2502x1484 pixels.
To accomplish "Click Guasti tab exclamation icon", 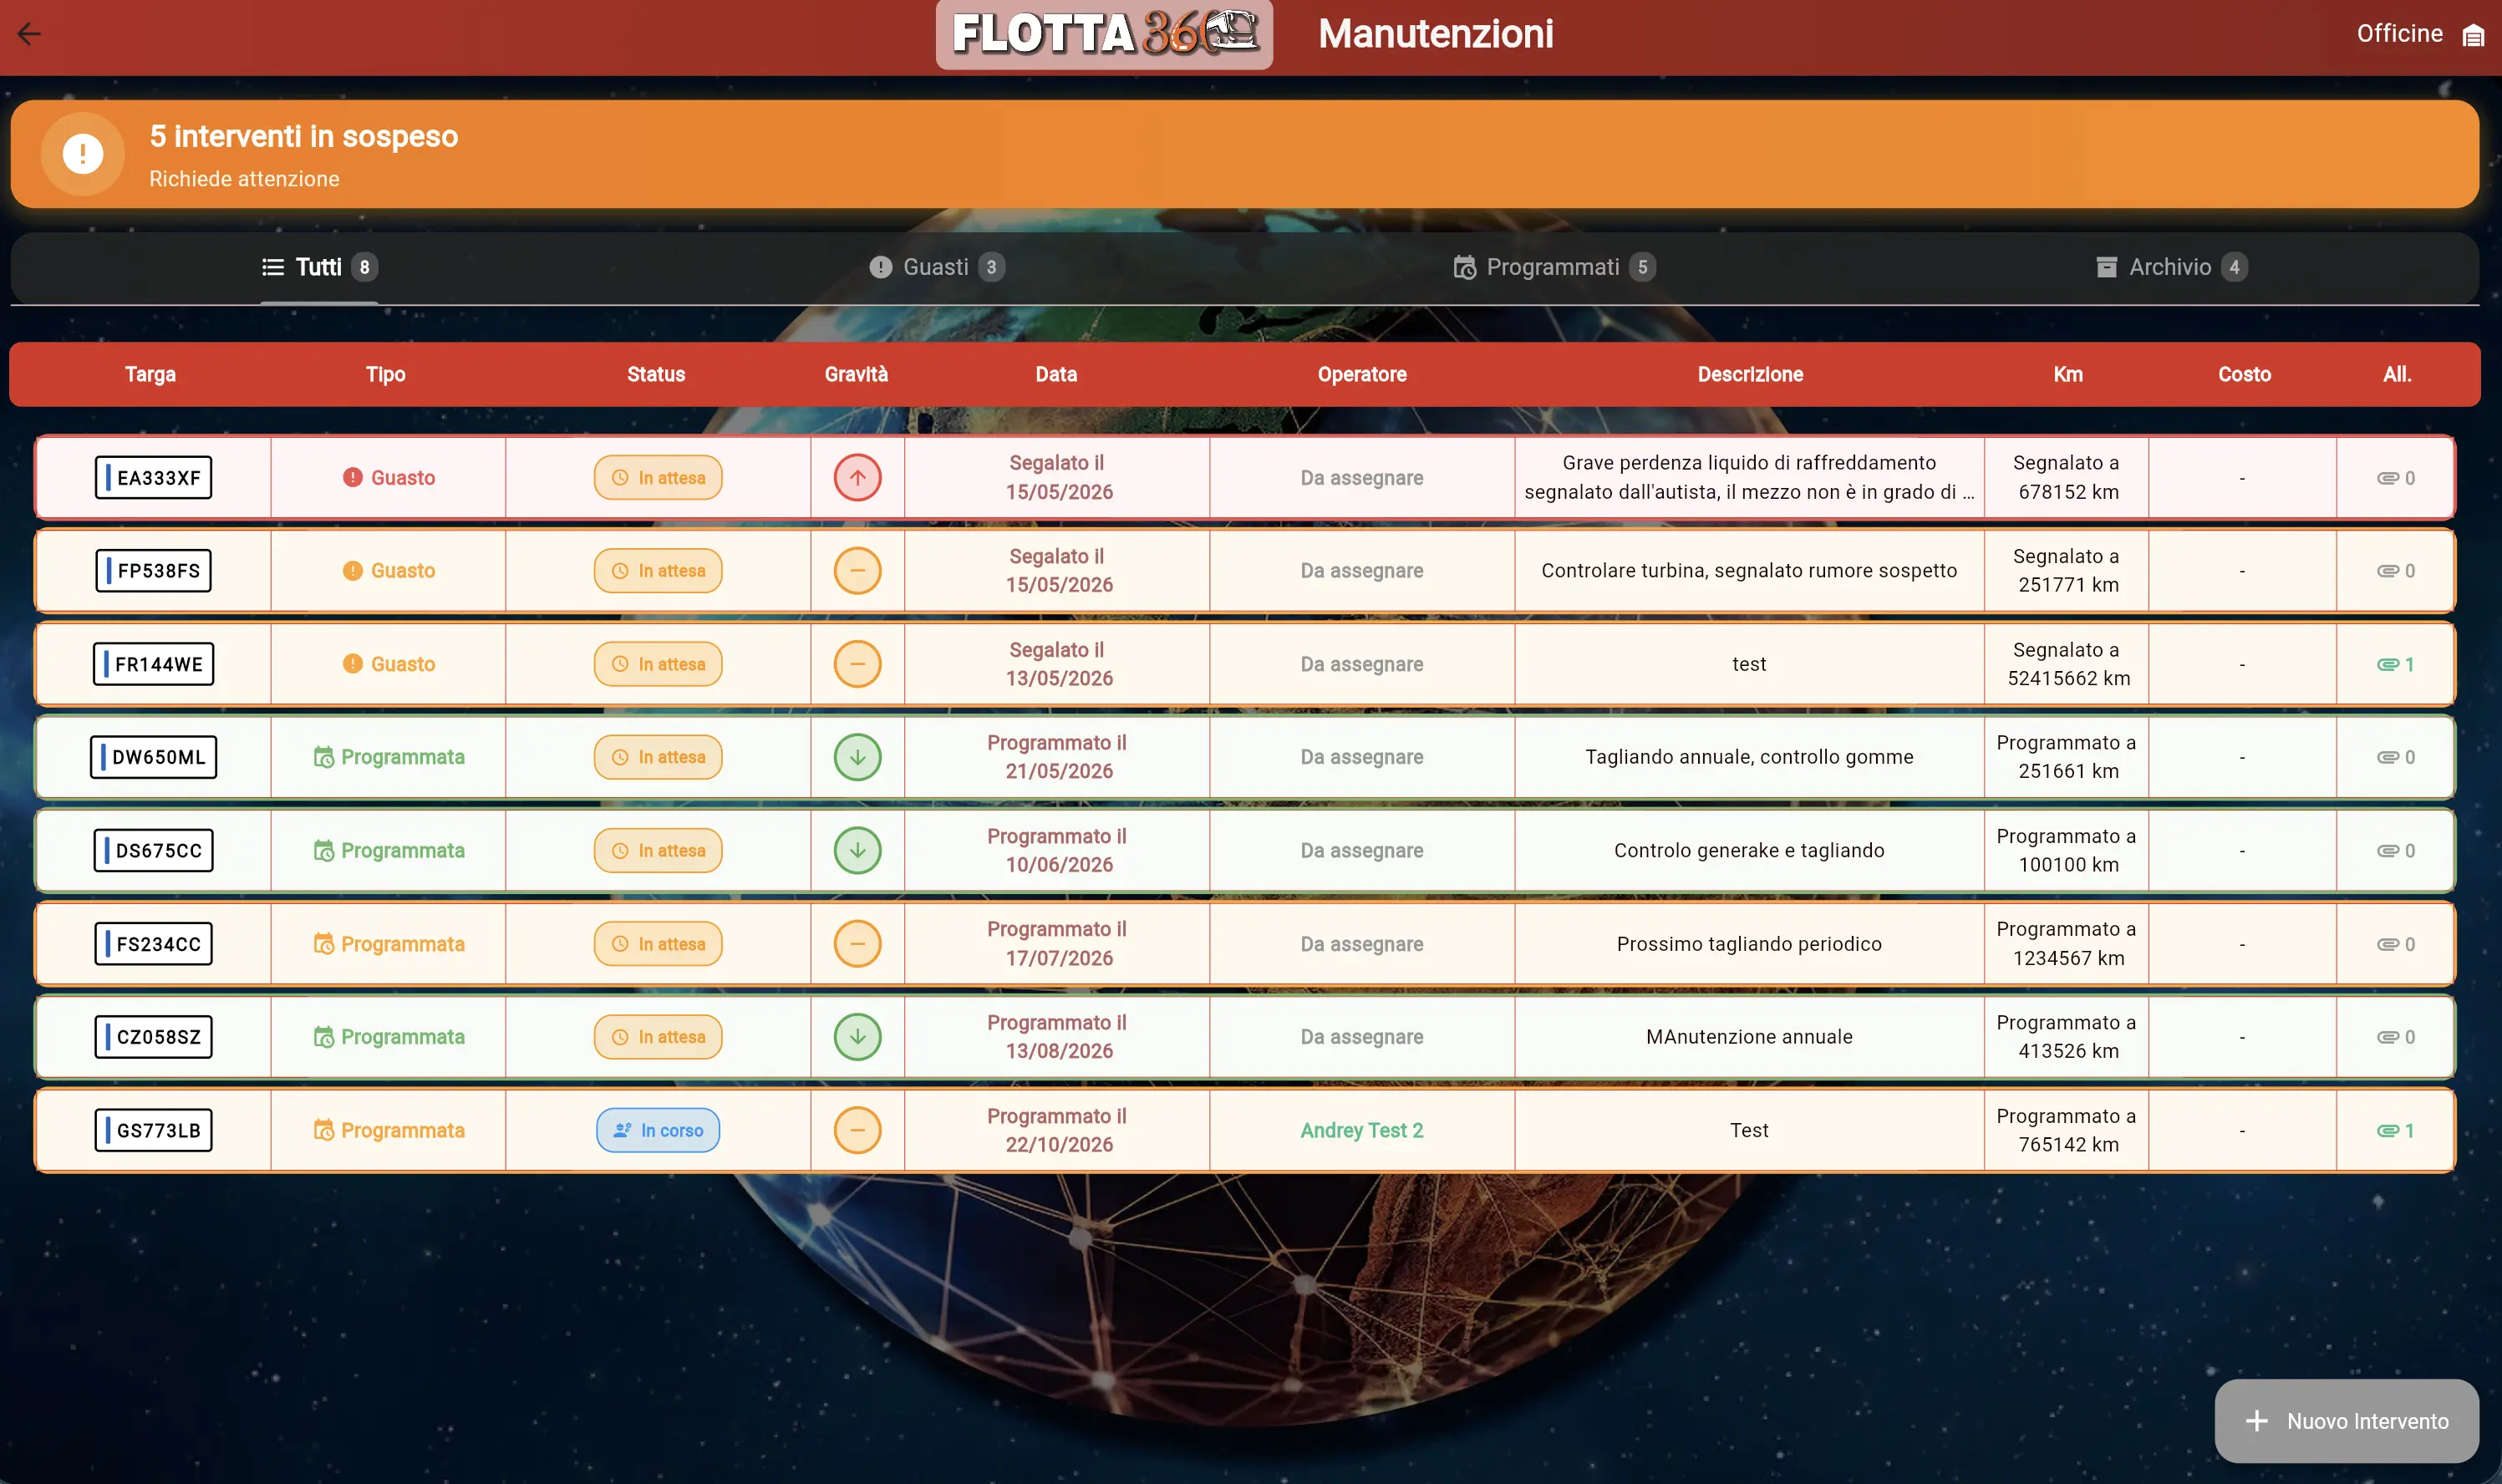I will pyautogui.click(x=880, y=267).
